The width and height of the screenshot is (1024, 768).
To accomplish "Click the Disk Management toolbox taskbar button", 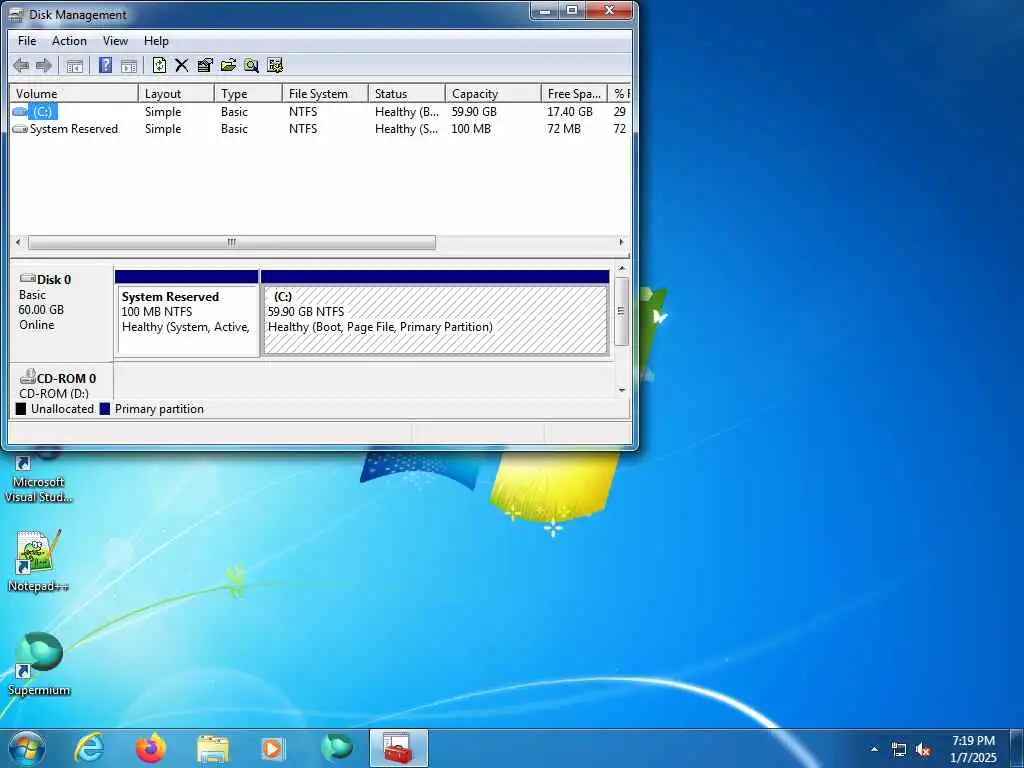I will 398,748.
